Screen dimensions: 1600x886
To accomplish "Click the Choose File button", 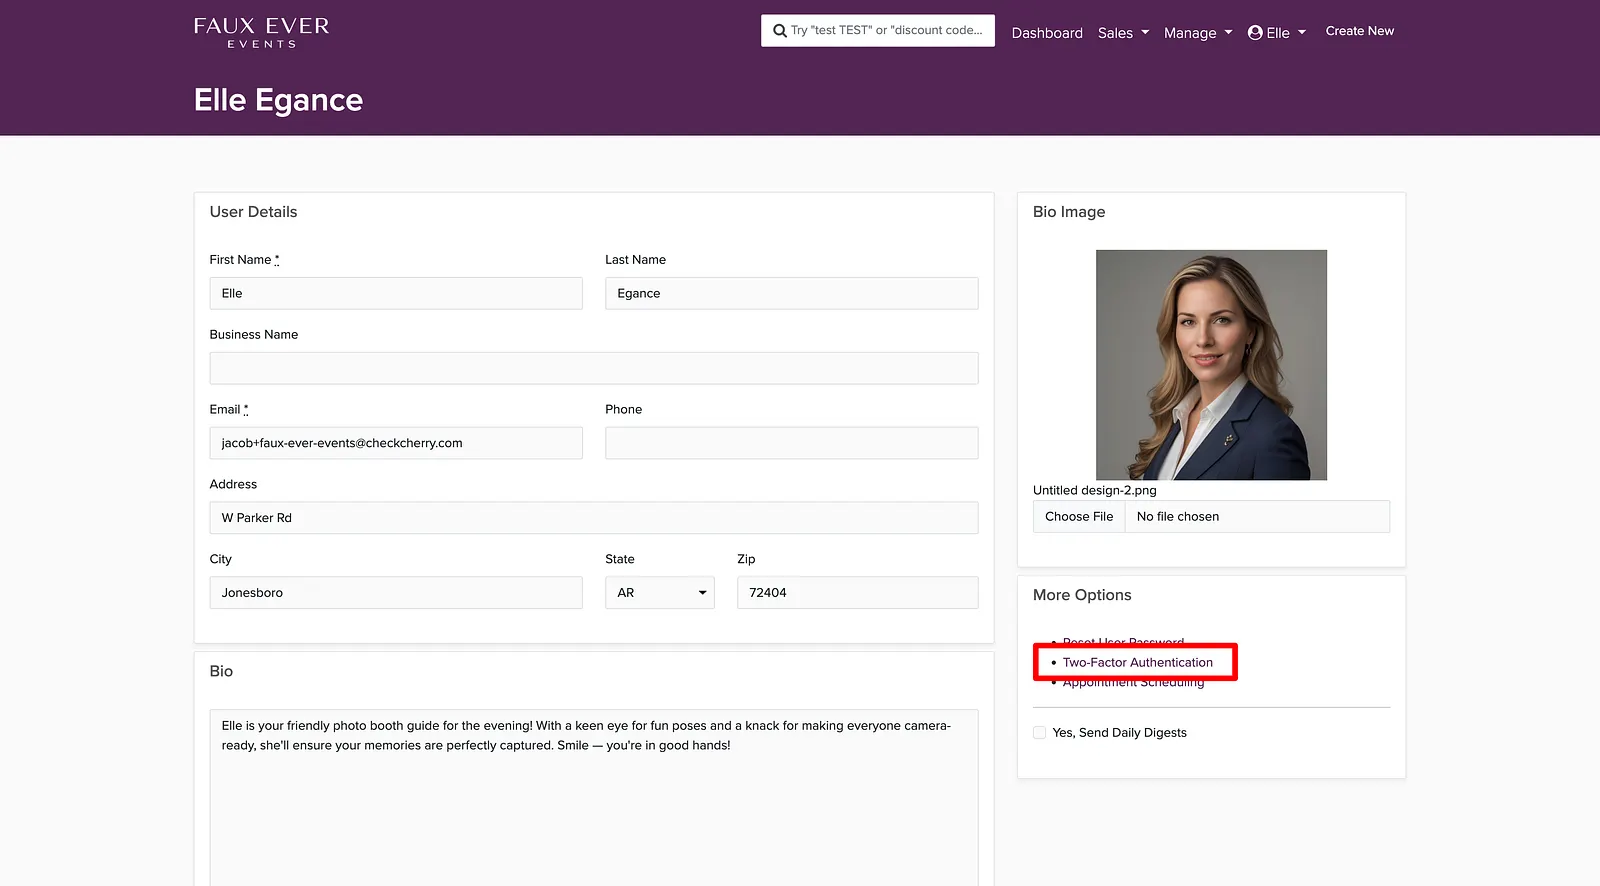I will (1079, 517).
